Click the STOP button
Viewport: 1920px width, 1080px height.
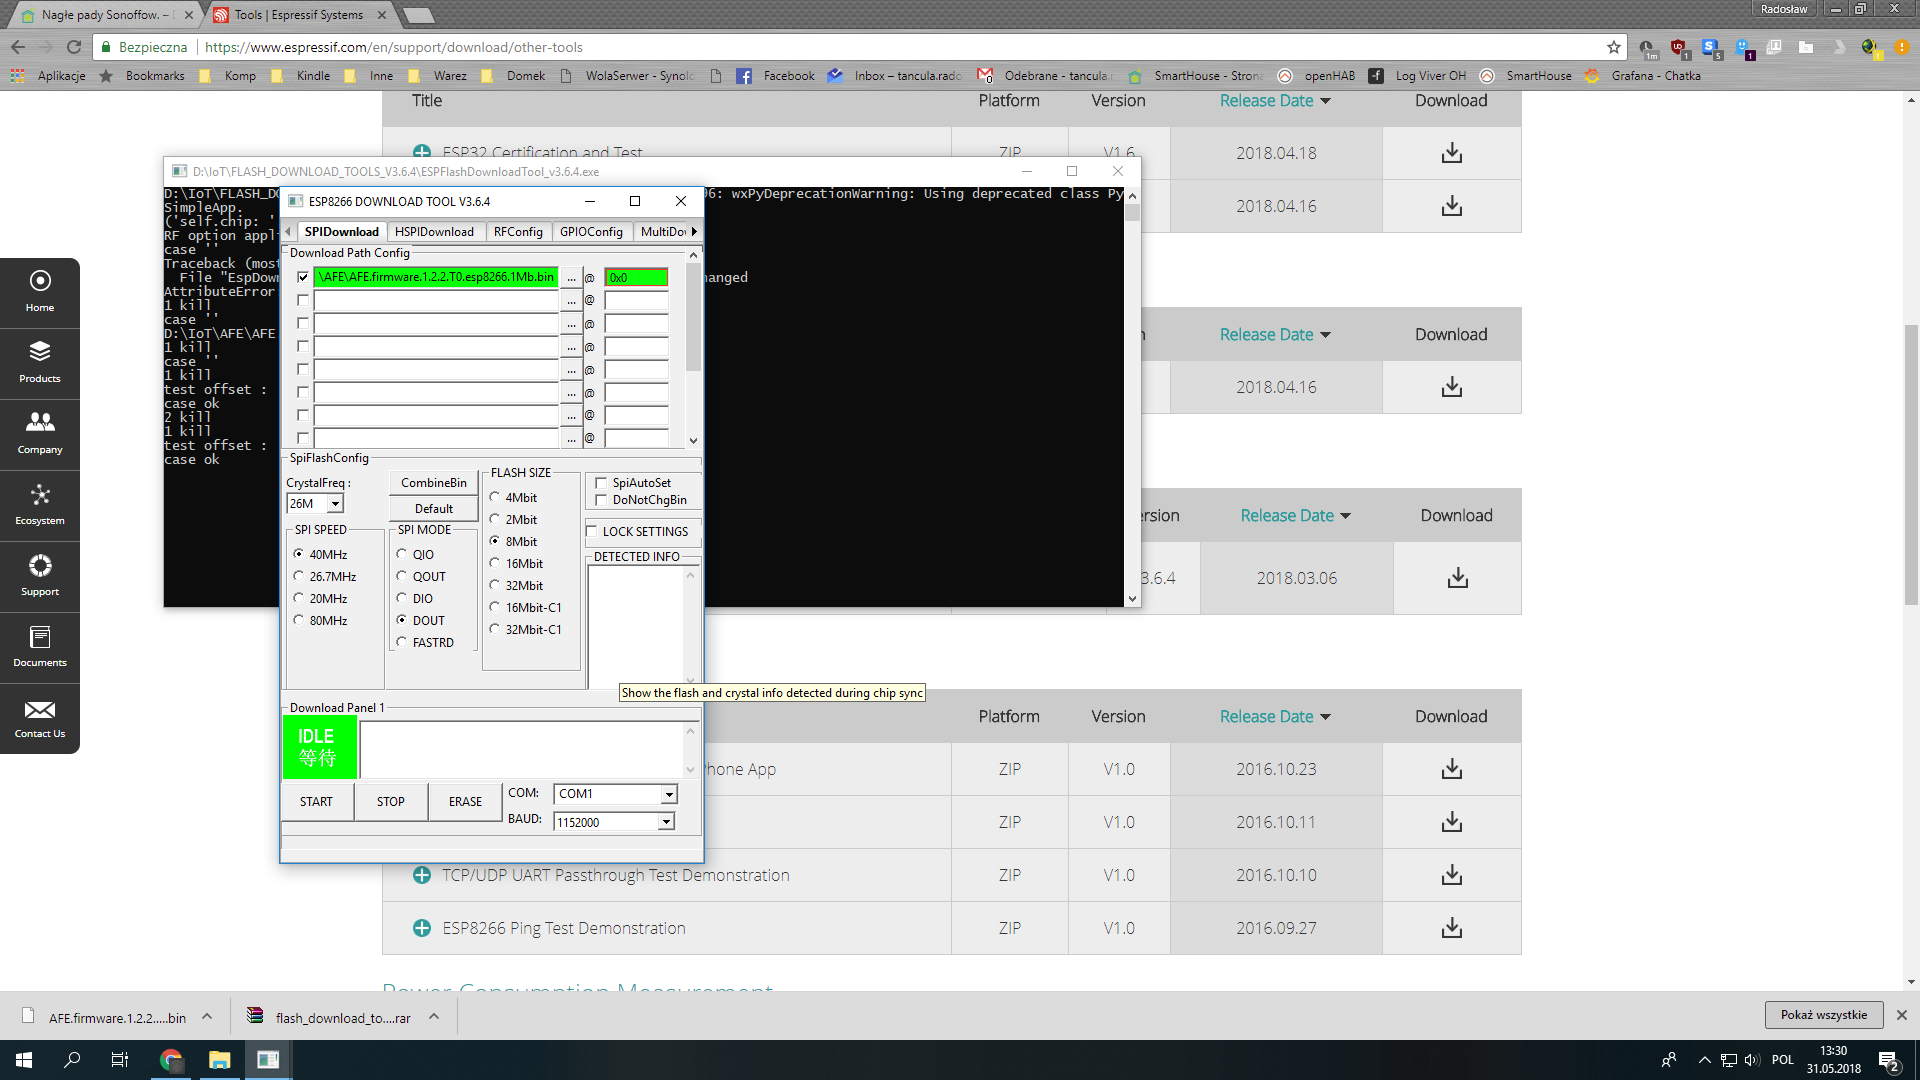[391, 802]
